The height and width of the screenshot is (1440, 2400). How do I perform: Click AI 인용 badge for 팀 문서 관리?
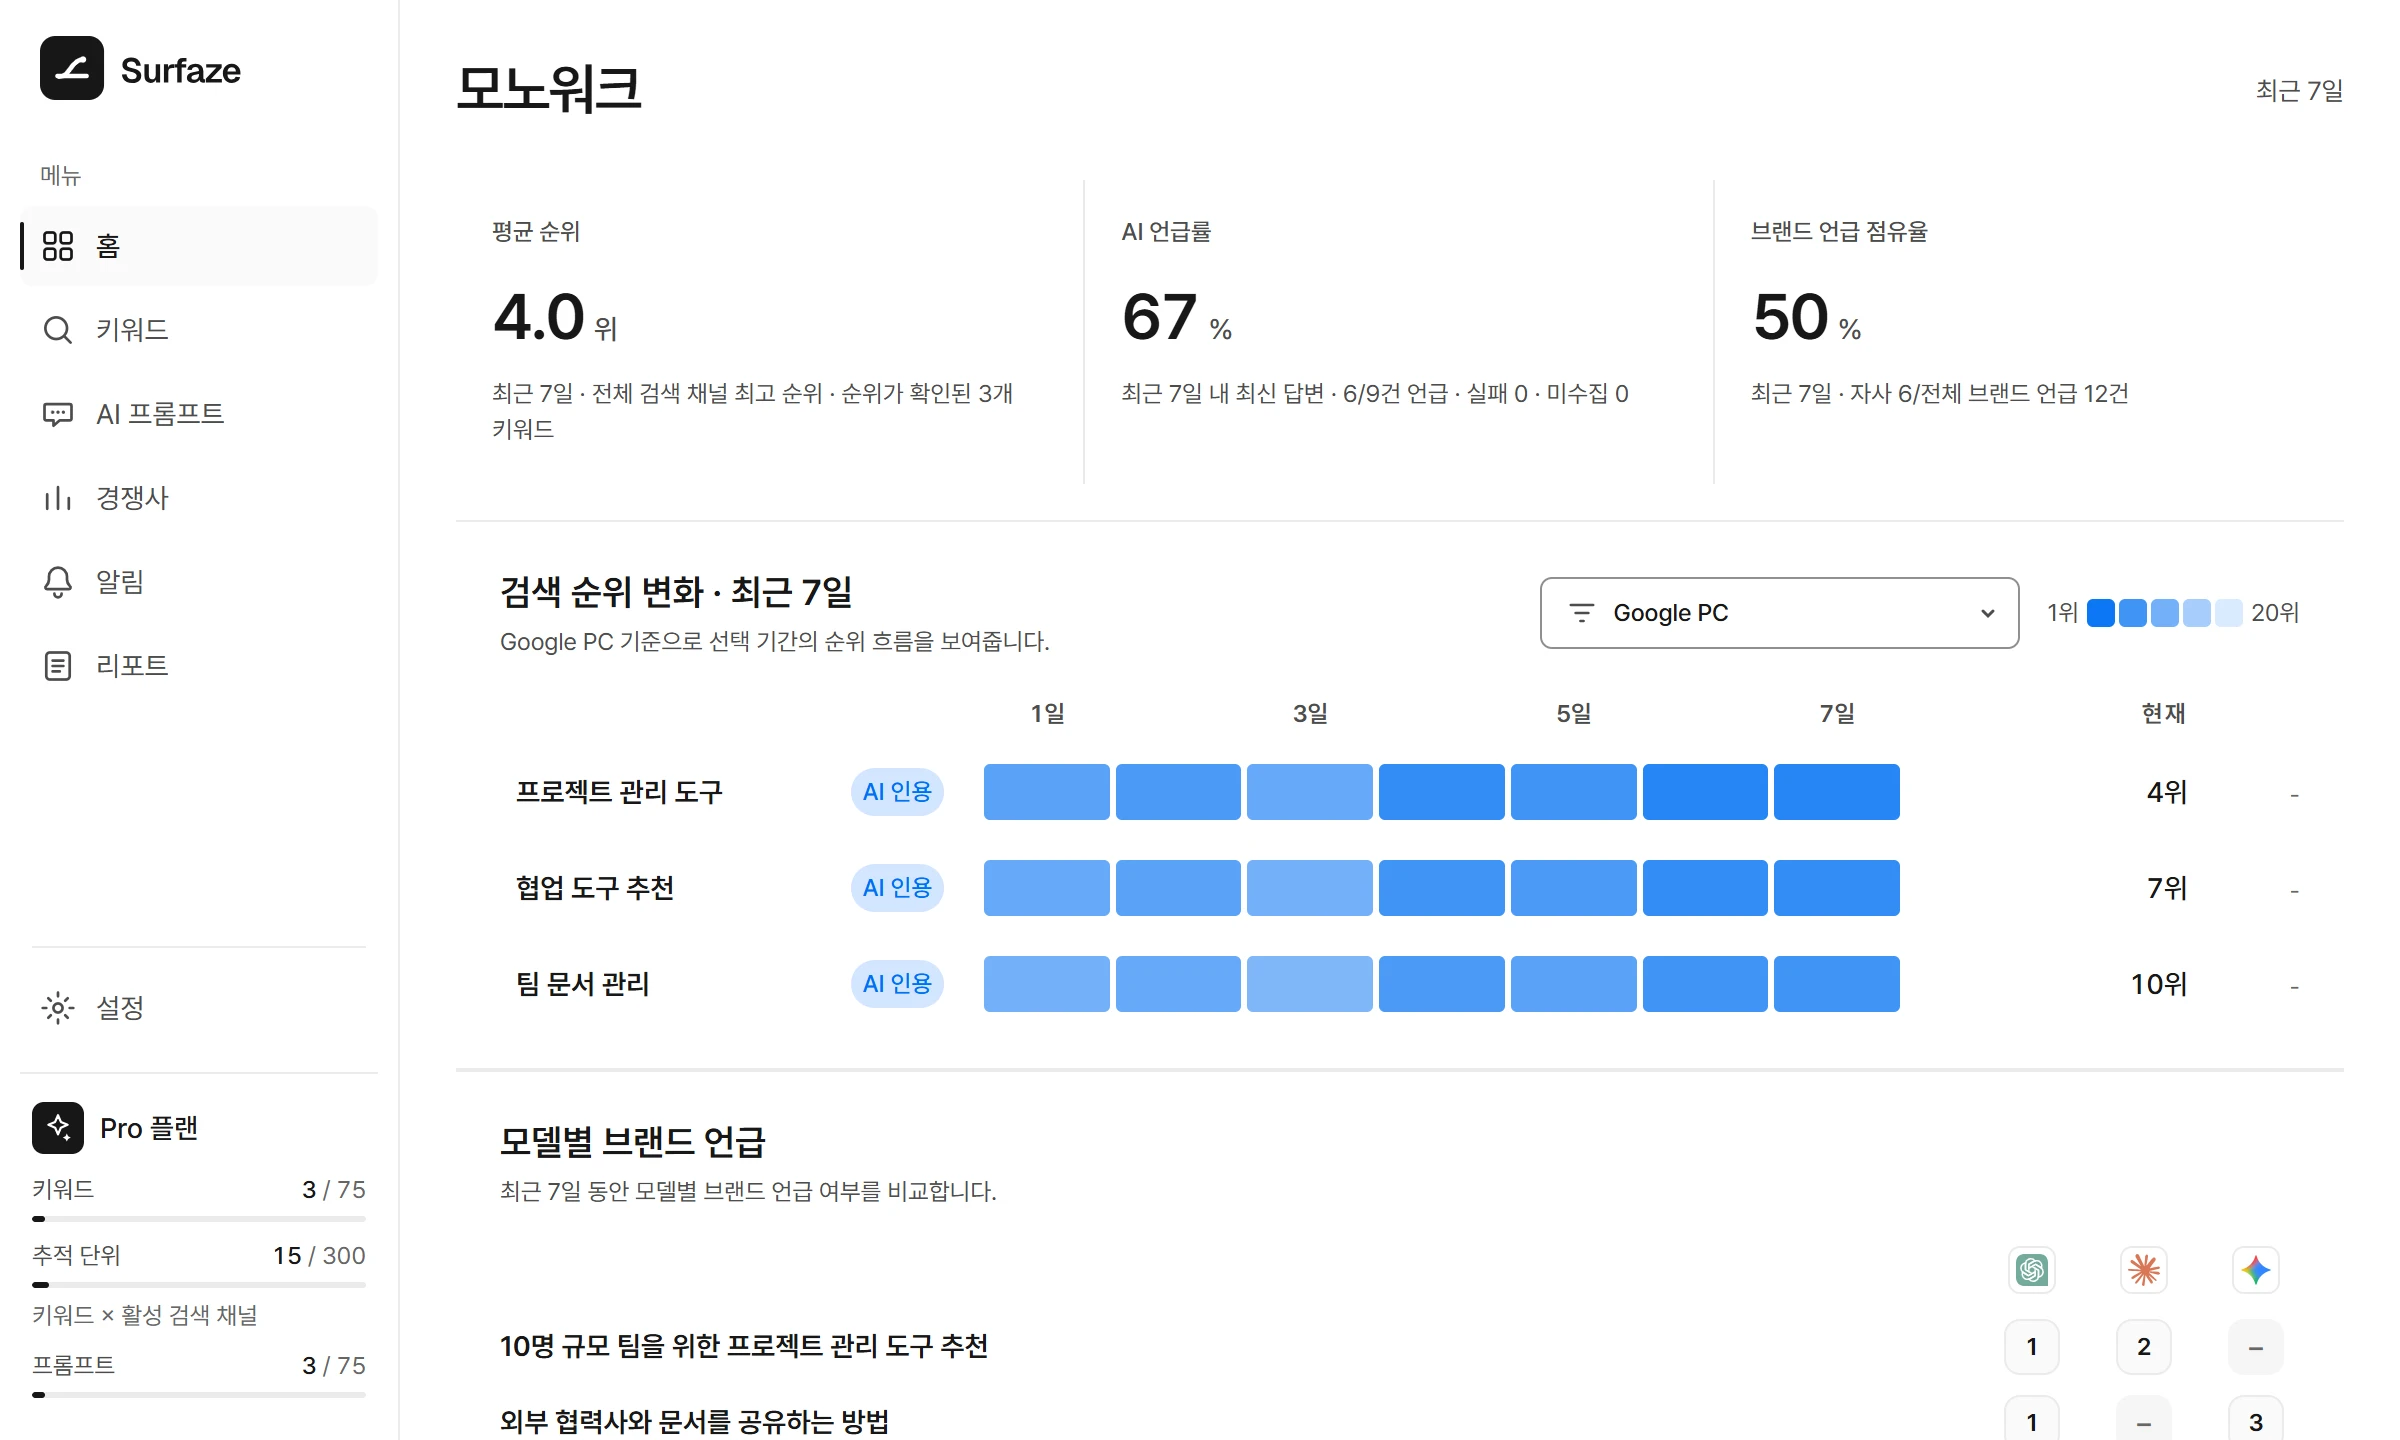897,984
